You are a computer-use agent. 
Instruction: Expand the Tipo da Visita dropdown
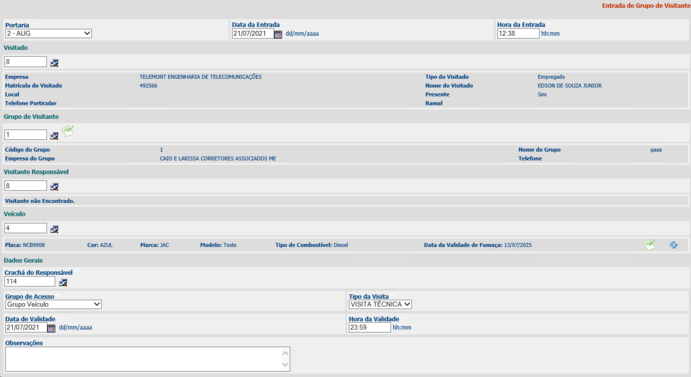380,304
